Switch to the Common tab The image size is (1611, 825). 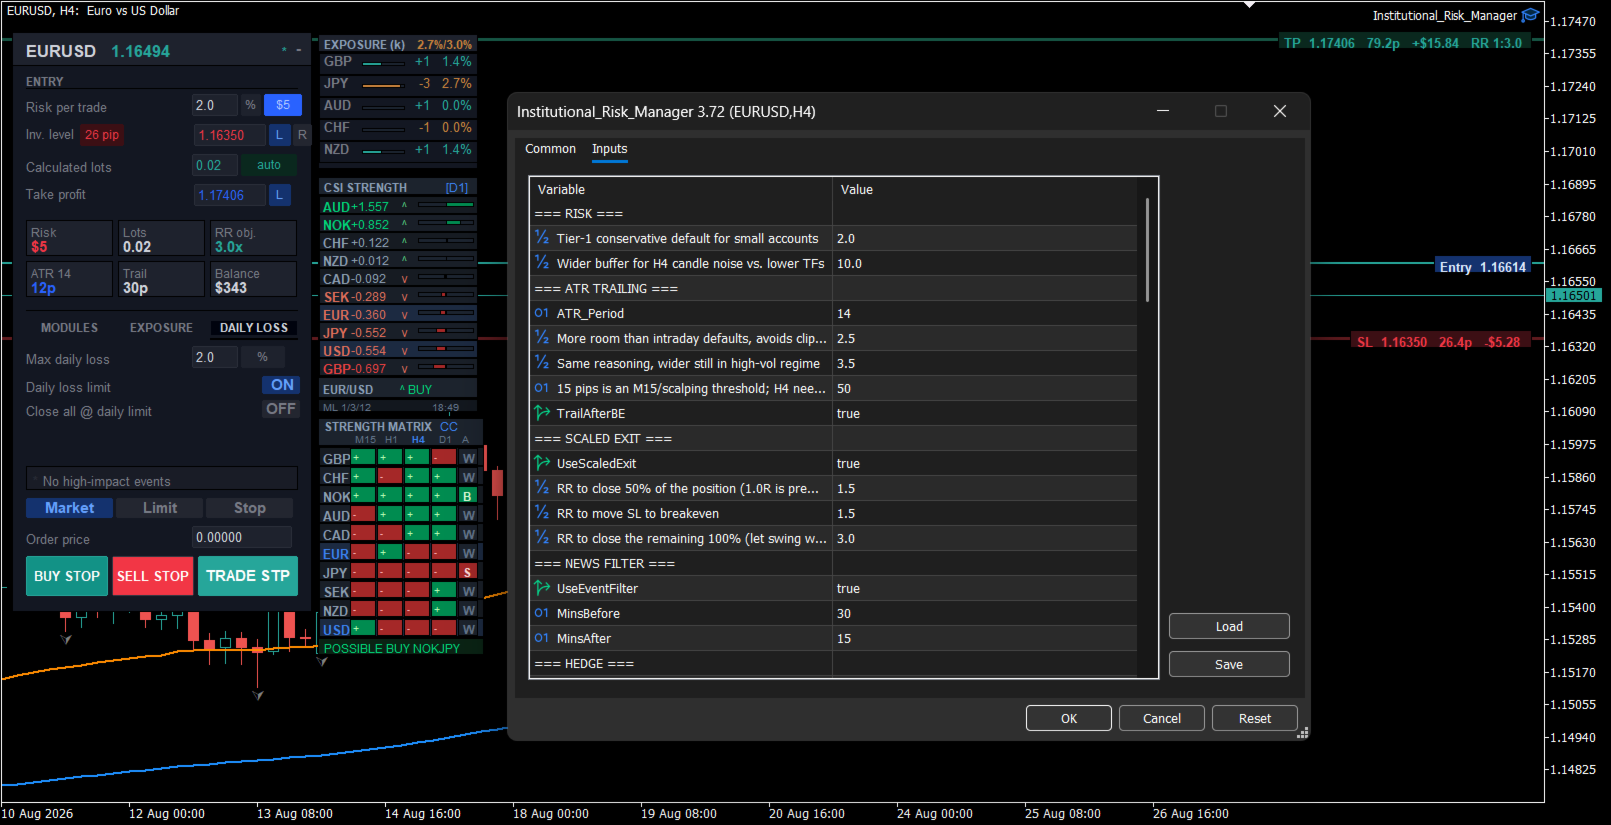coord(550,149)
